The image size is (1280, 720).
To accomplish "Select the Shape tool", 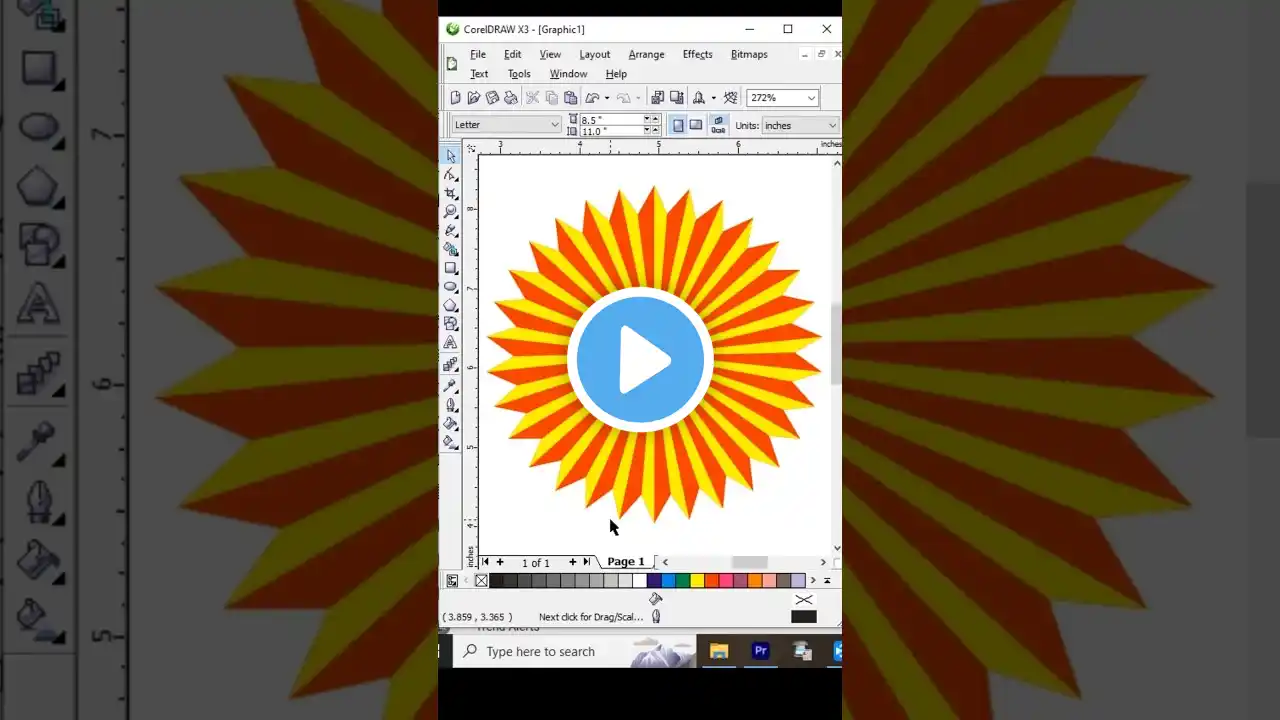I will (x=451, y=175).
